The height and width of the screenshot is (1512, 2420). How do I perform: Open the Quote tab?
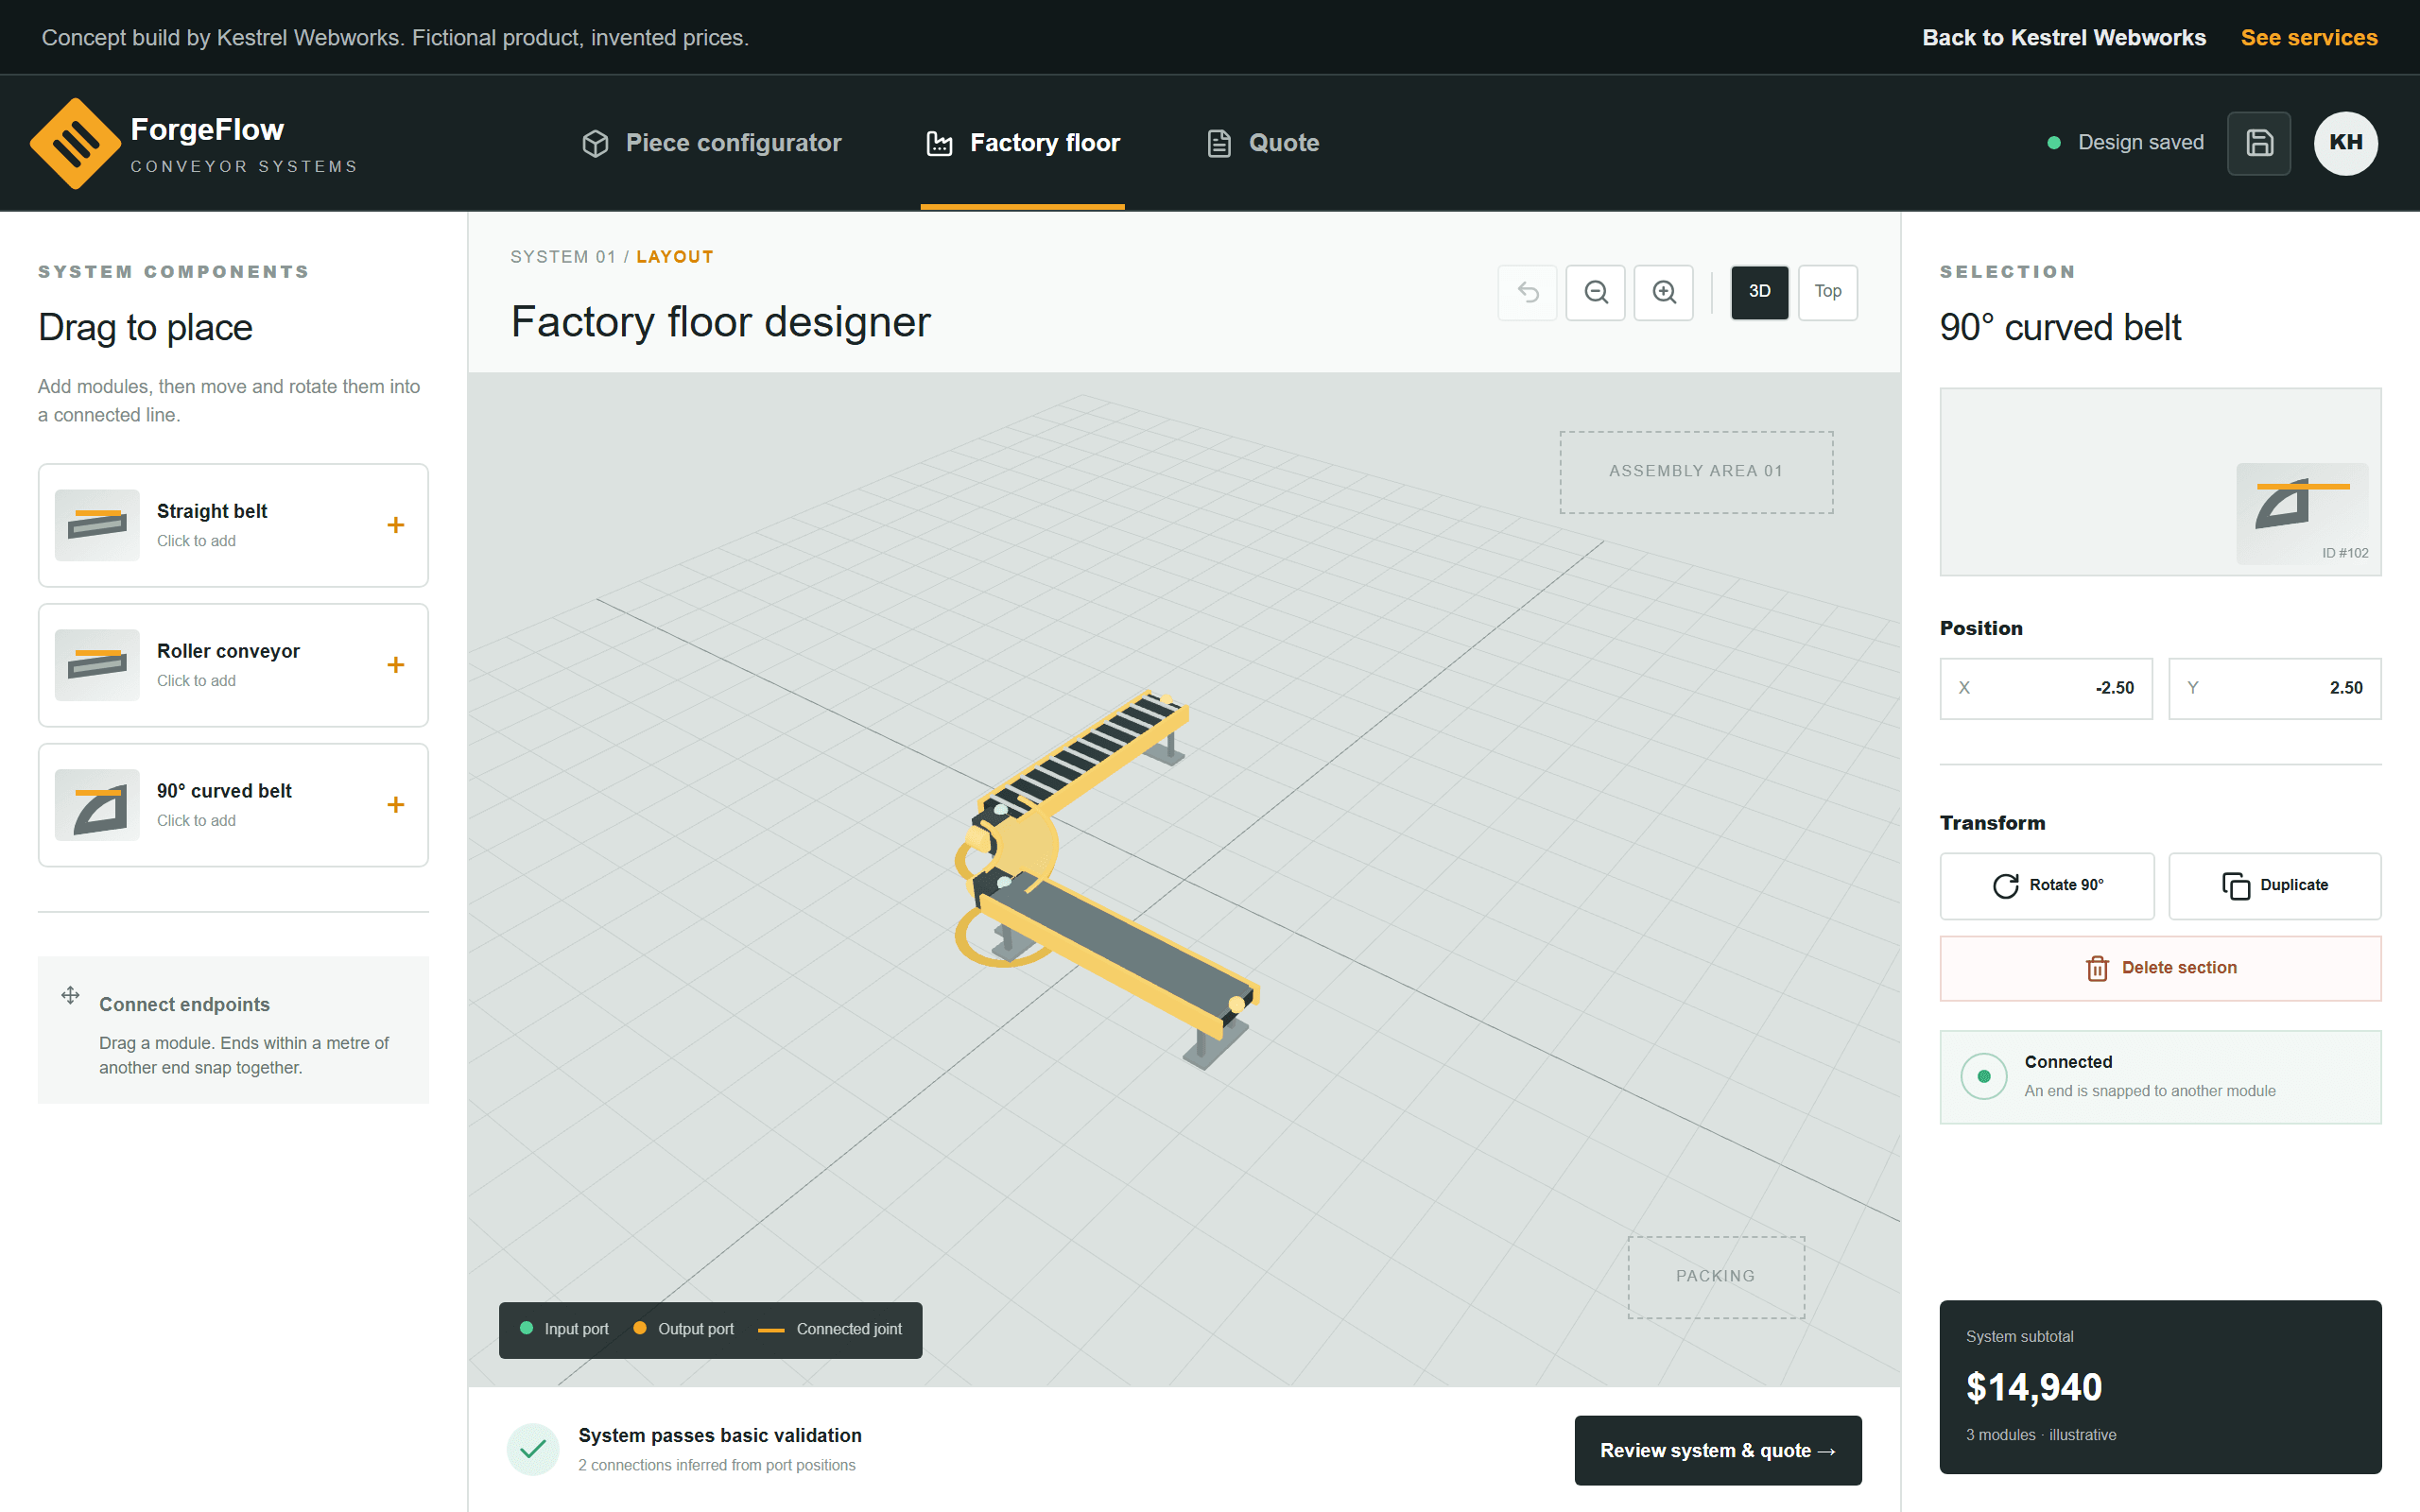click(x=1263, y=143)
